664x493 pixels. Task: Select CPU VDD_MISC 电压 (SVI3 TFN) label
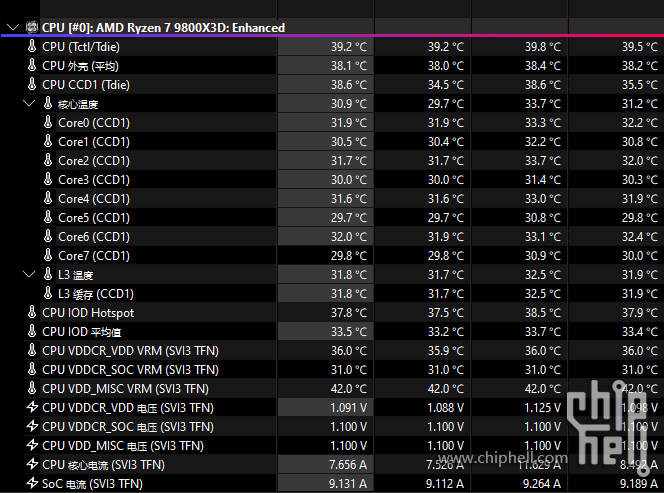point(123,446)
